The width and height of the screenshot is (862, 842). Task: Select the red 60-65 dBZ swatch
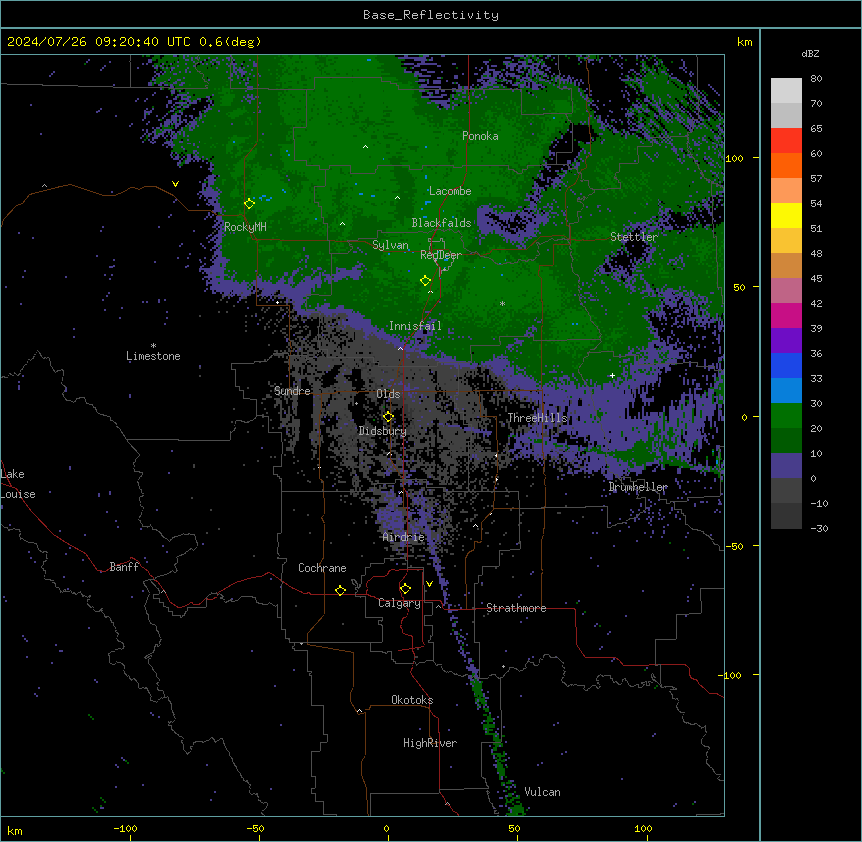tap(786, 140)
